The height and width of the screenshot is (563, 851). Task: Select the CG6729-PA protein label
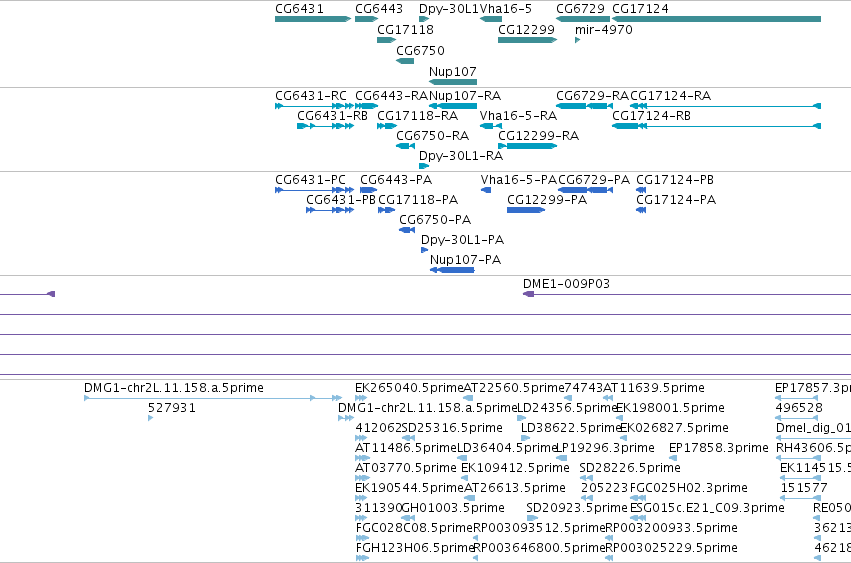(x=594, y=180)
